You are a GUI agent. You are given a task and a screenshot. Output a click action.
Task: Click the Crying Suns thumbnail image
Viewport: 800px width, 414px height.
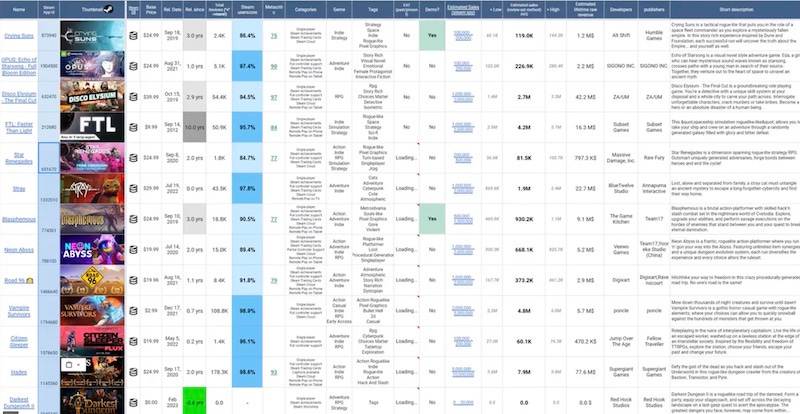(x=92, y=35)
